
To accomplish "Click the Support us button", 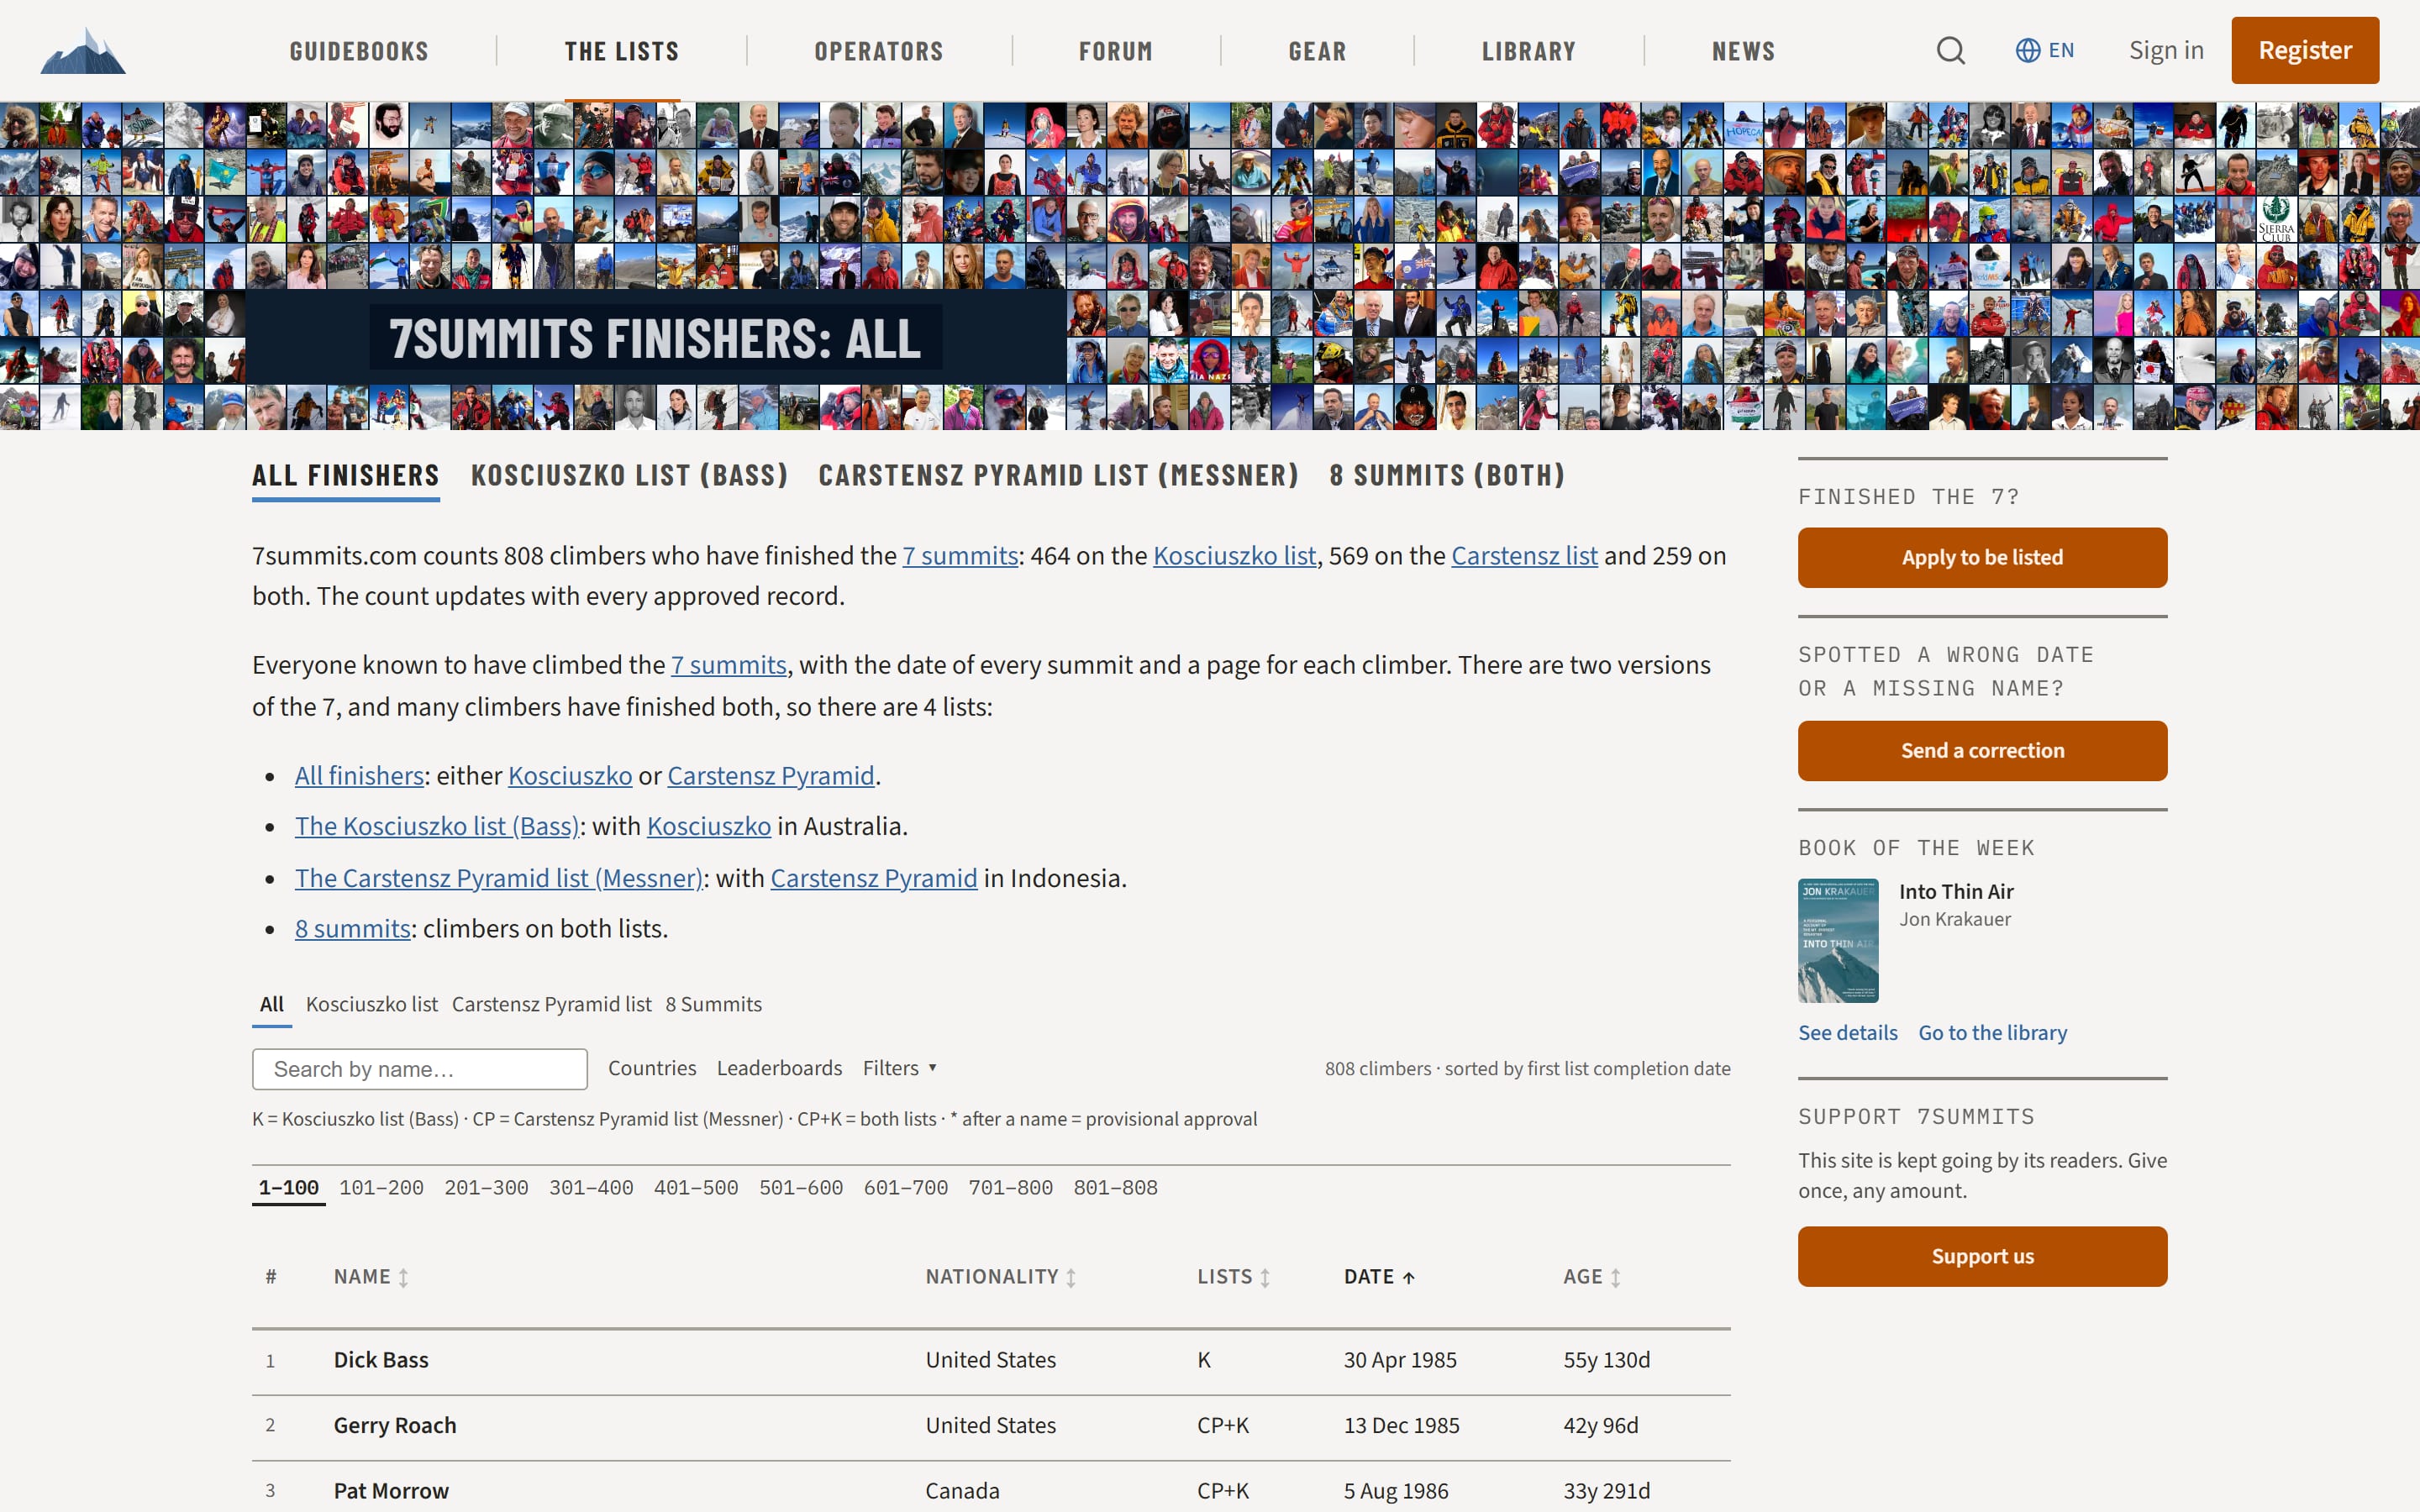I will click(1981, 1256).
